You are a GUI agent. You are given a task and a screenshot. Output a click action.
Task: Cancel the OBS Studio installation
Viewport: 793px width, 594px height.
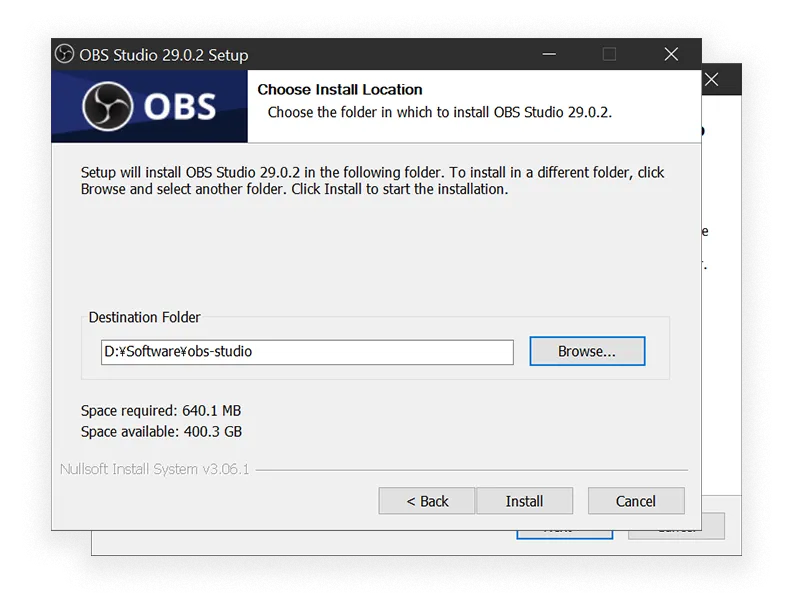635,501
